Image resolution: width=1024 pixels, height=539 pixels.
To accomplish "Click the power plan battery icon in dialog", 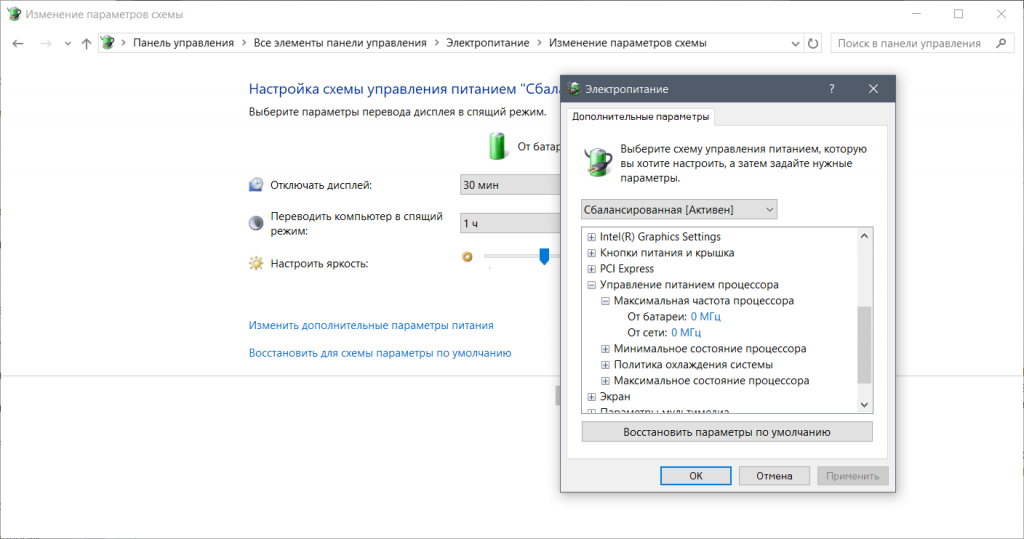I will [598, 161].
